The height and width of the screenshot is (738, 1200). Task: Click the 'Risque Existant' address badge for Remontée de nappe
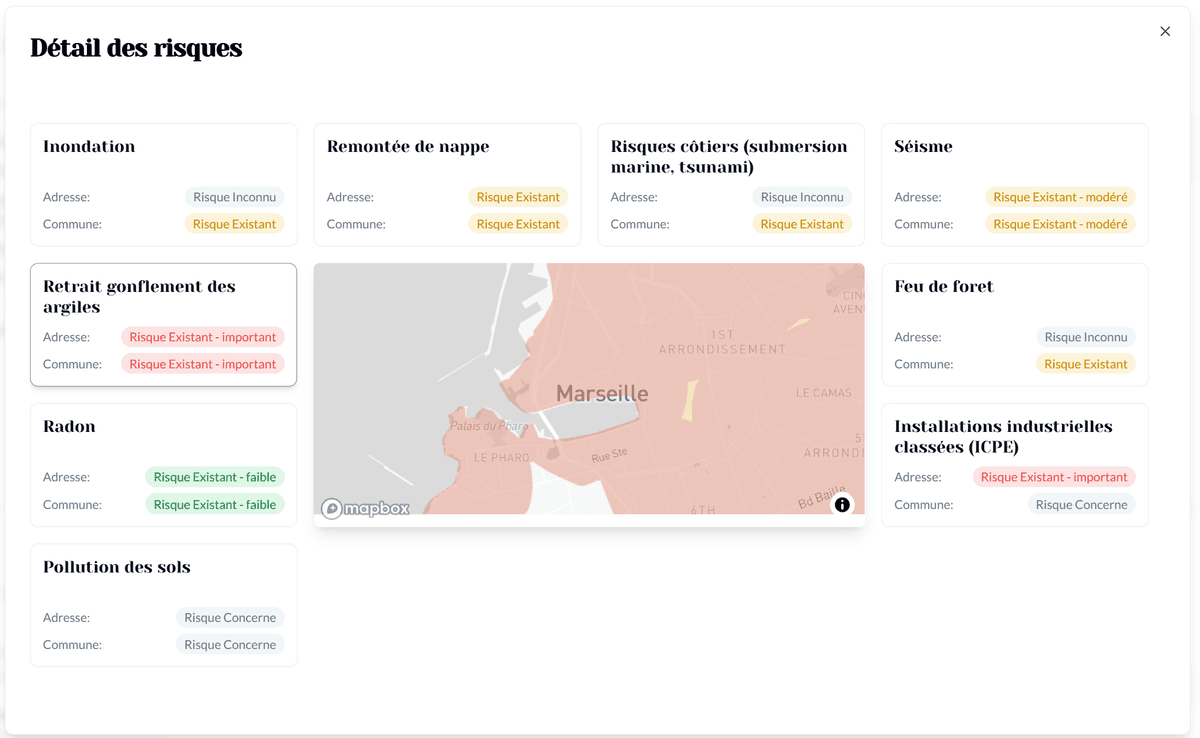(518, 197)
